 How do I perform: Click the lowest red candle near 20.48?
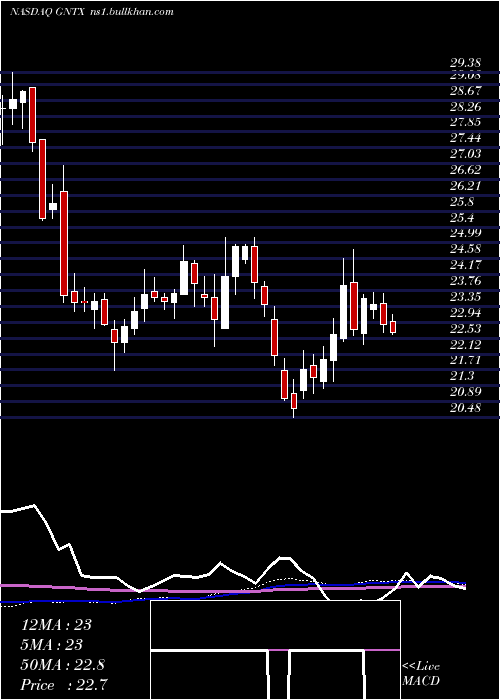click(x=294, y=400)
